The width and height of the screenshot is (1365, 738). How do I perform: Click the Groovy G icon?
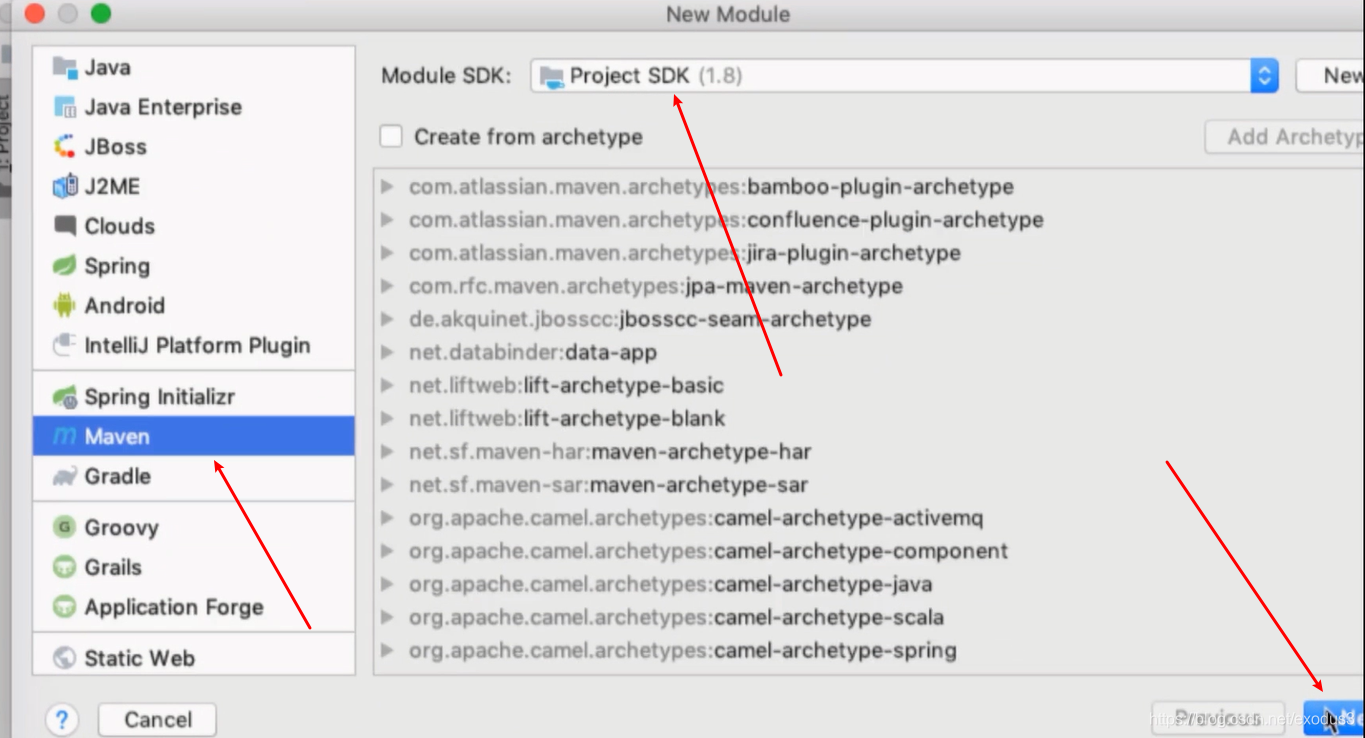(65, 528)
